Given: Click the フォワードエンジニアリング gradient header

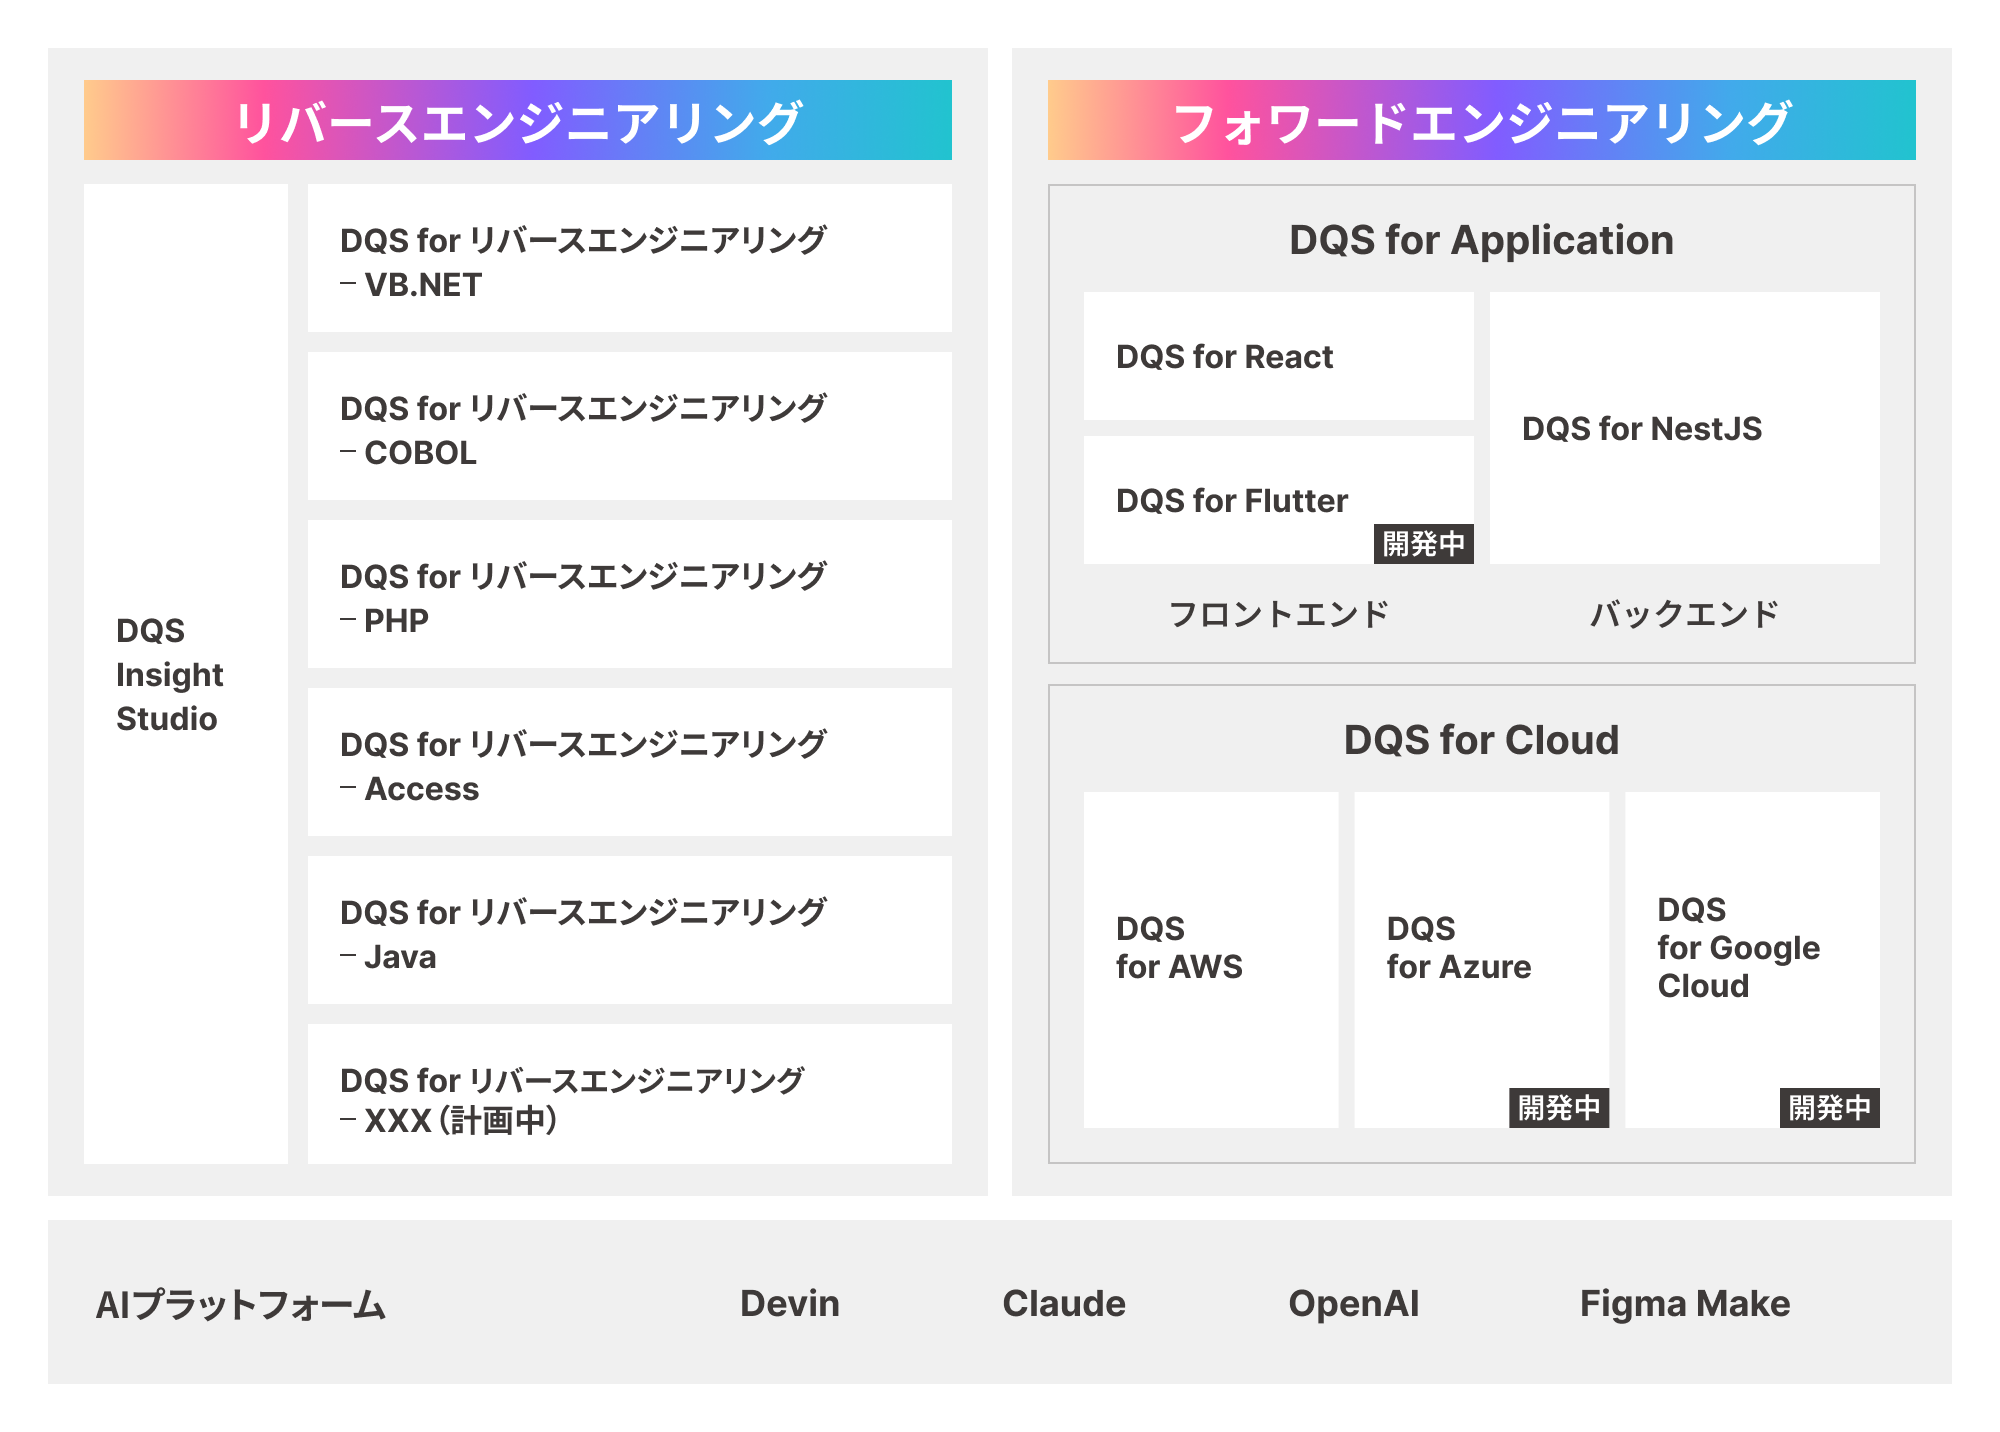Looking at the screenshot, I should point(1482,120).
